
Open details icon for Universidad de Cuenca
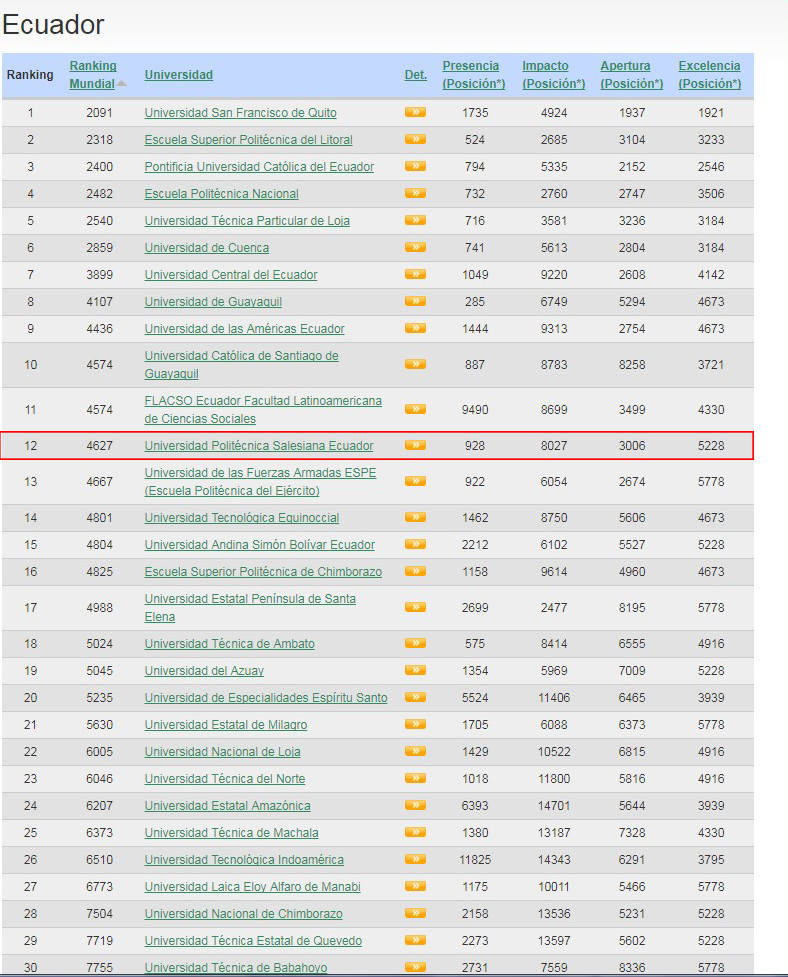coord(415,247)
